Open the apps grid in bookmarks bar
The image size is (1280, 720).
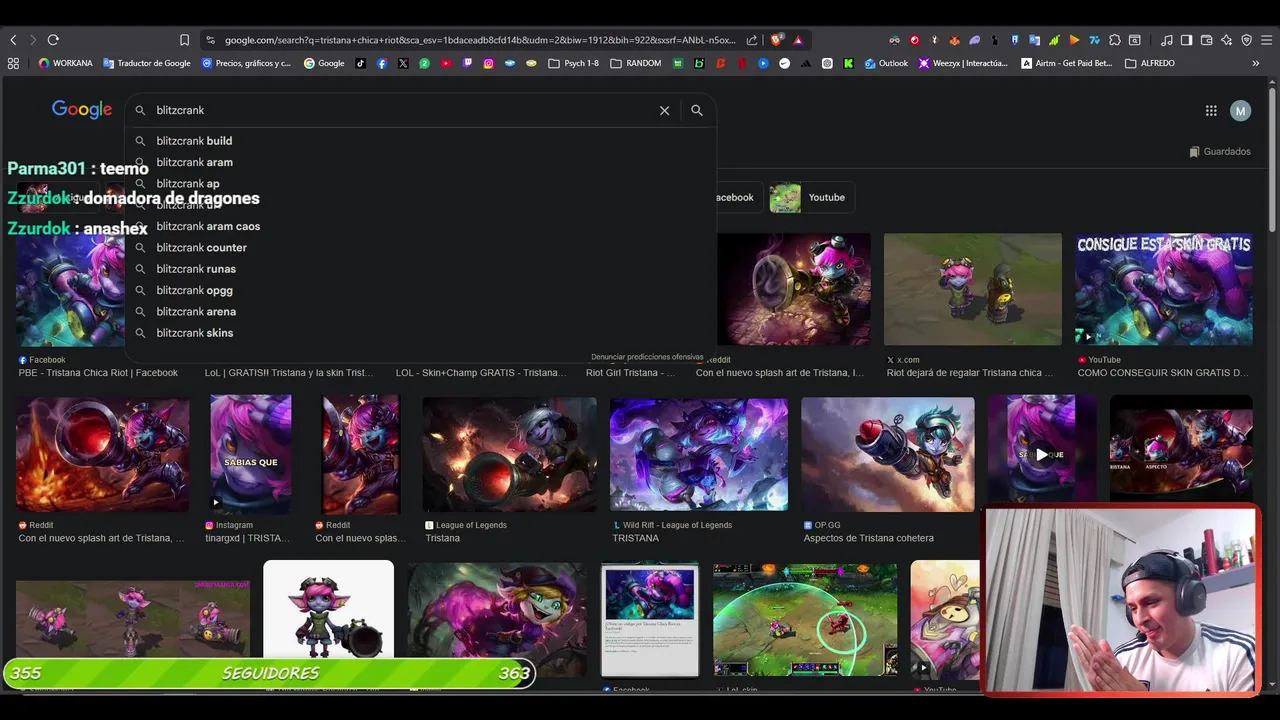point(13,63)
